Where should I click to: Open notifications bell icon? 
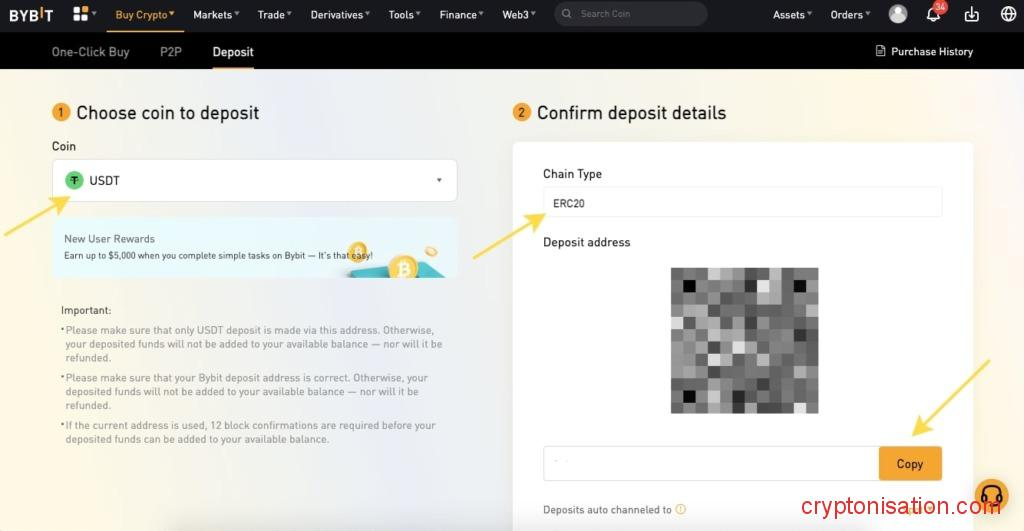point(933,15)
